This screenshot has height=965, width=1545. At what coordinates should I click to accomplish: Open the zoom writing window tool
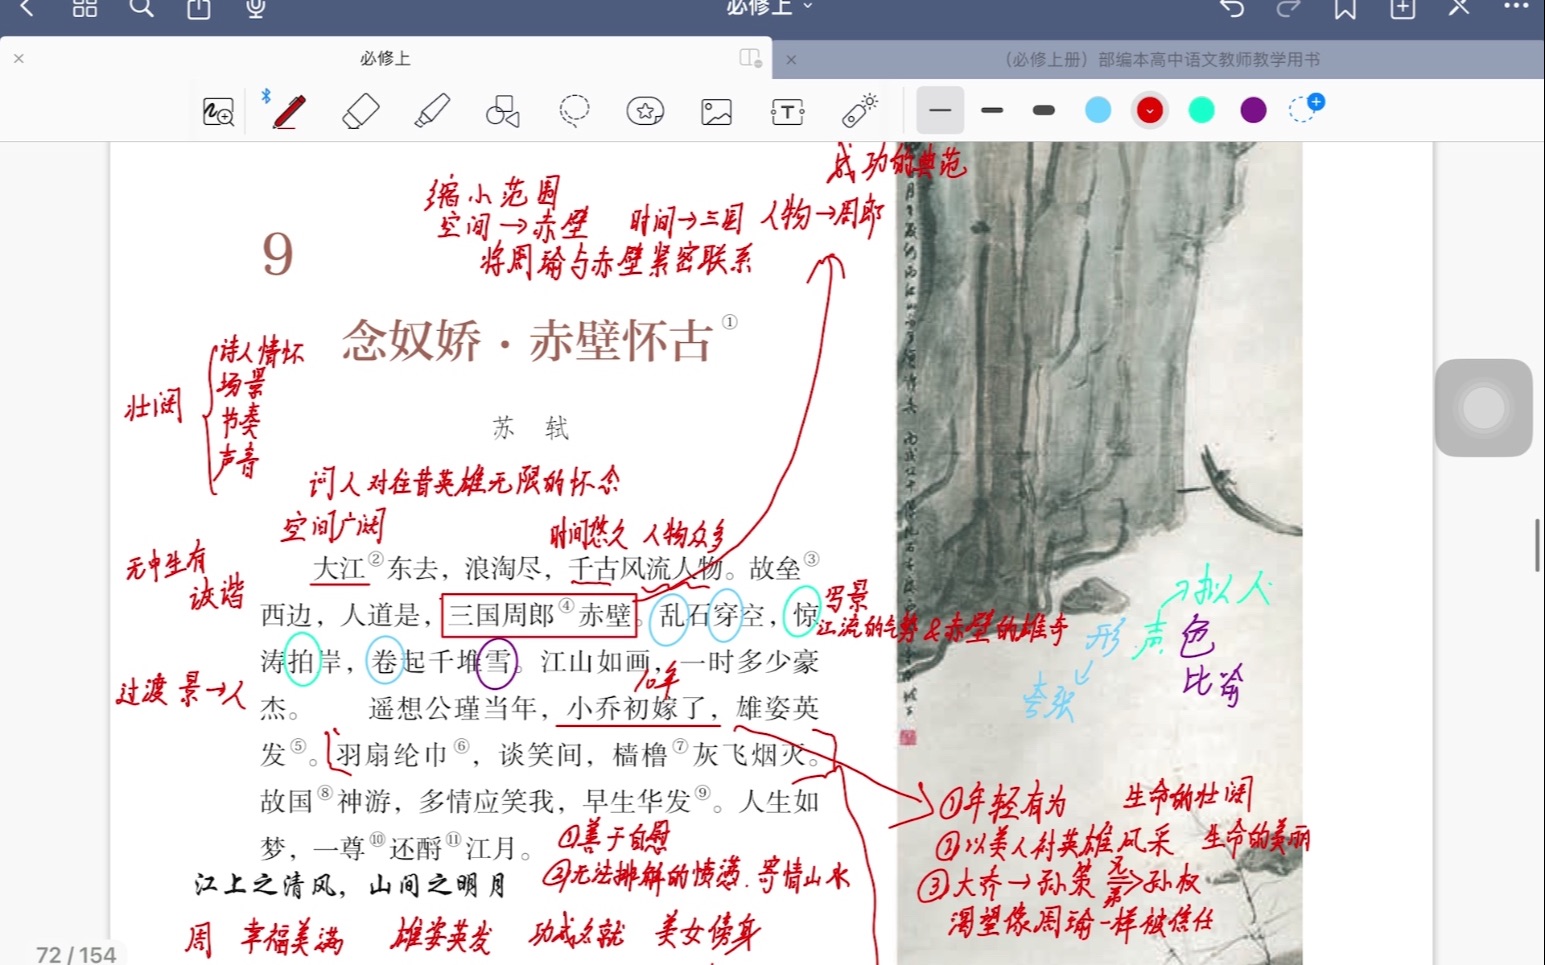pos(218,111)
